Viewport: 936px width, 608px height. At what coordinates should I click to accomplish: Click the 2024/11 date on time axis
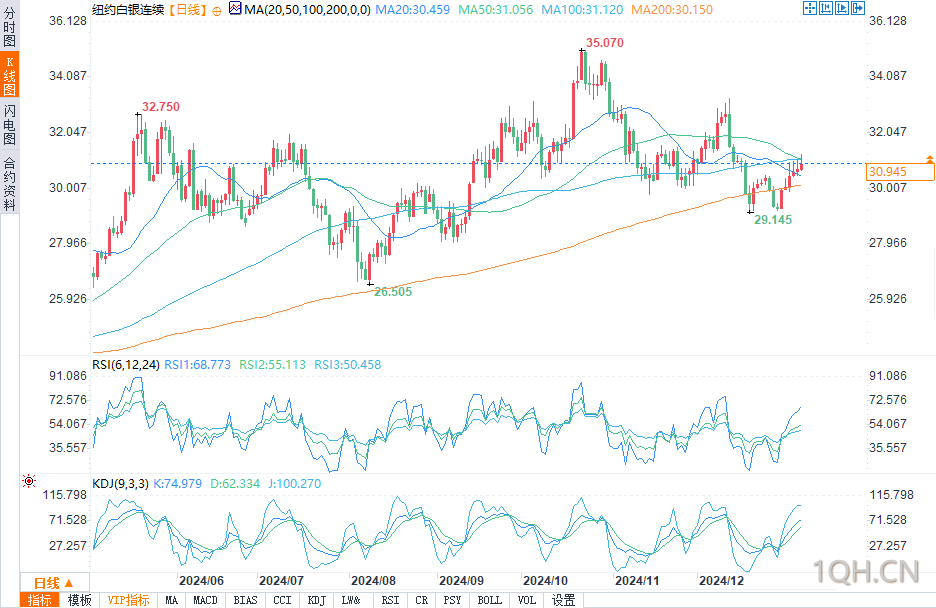pos(638,581)
